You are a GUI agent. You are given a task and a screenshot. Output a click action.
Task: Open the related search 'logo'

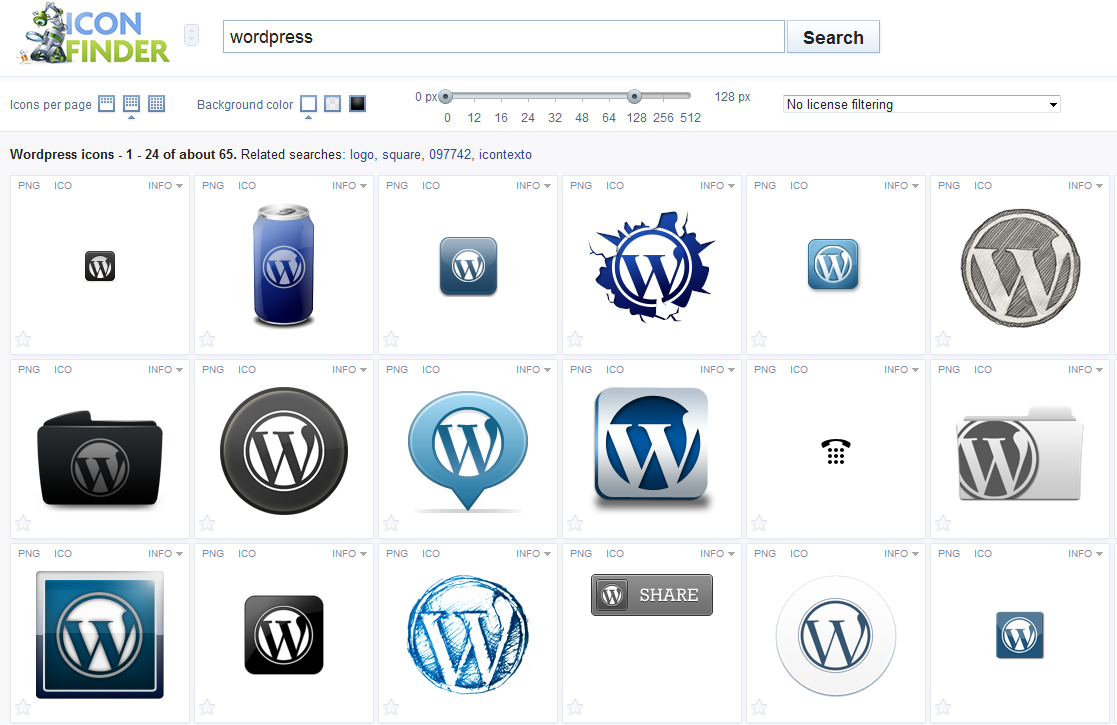pyautogui.click(x=362, y=155)
